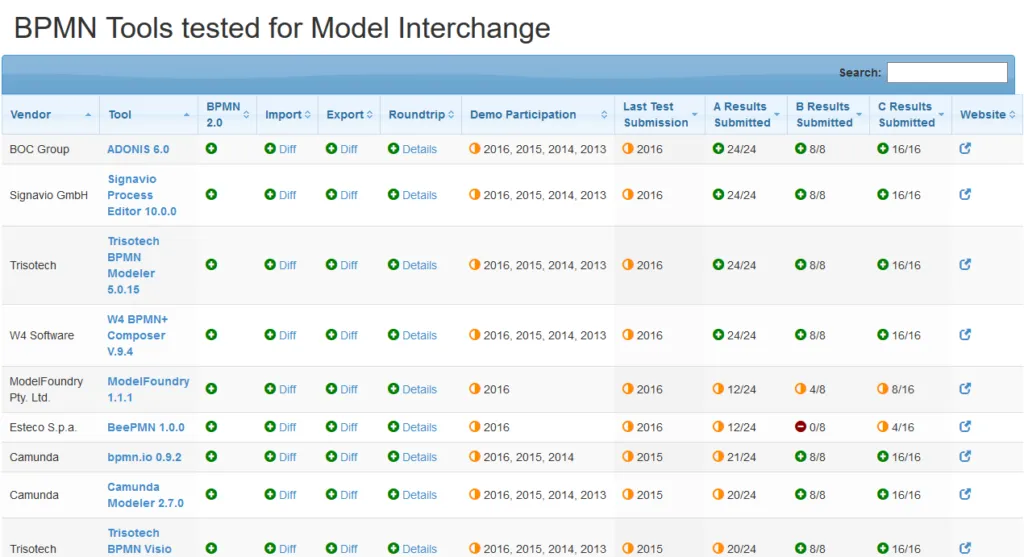
Task: Open Import Diff for Camunda Modeler 2.7.0
Action: click(287, 495)
